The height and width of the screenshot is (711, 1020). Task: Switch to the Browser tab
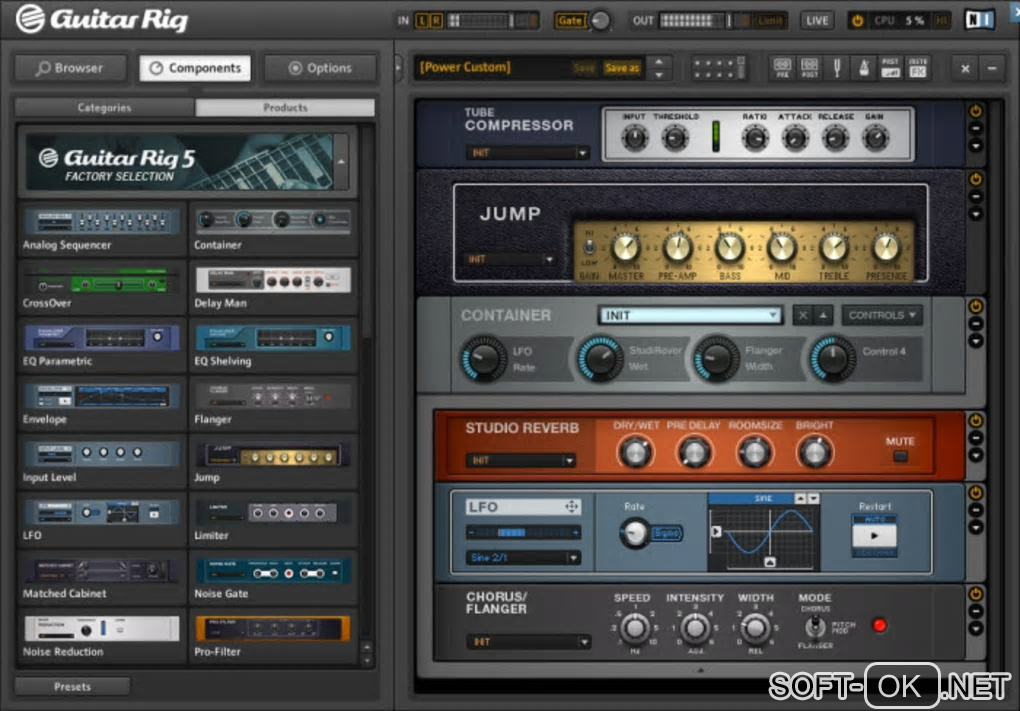click(x=70, y=68)
